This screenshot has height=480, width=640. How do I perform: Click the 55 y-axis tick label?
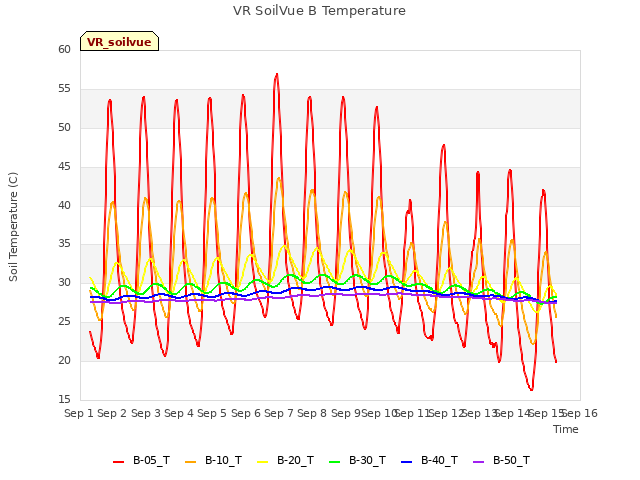tap(64, 89)
